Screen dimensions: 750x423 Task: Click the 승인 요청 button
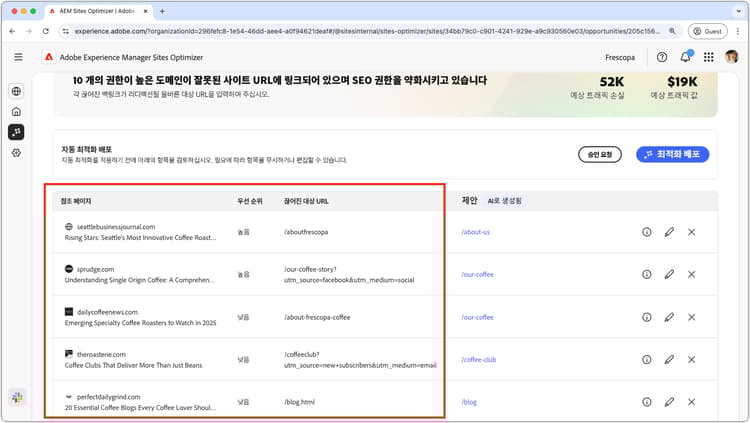coord(600,155)
